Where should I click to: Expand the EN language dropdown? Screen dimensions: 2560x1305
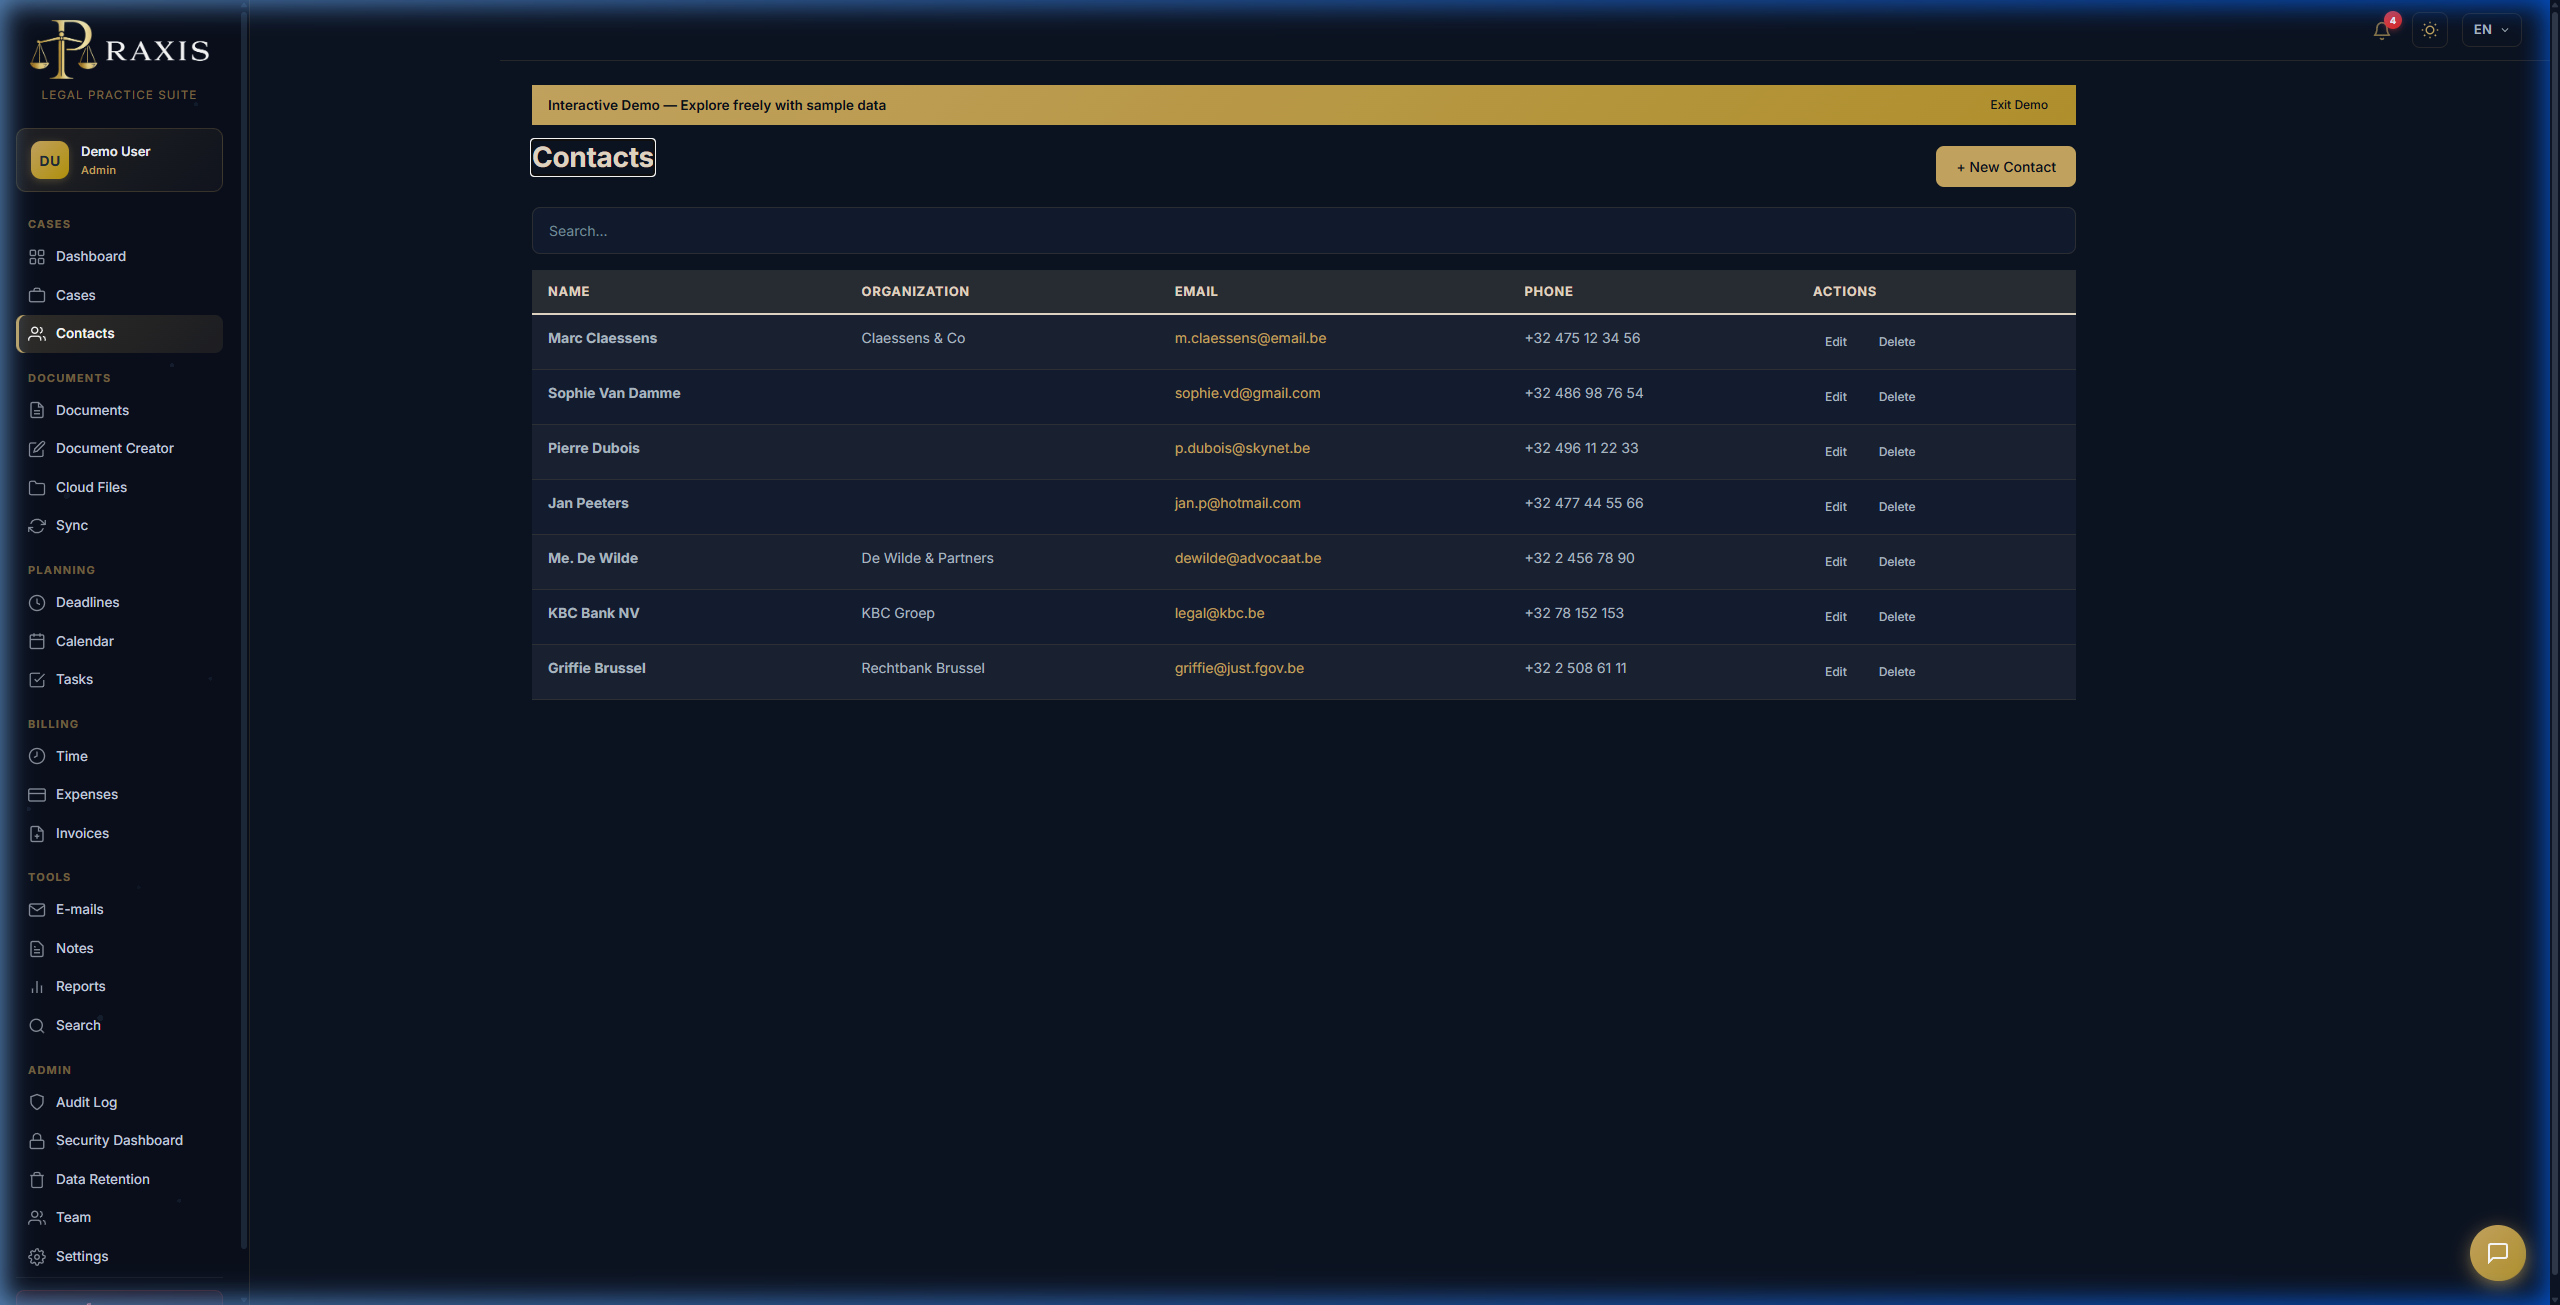(x=2491, y=30)
